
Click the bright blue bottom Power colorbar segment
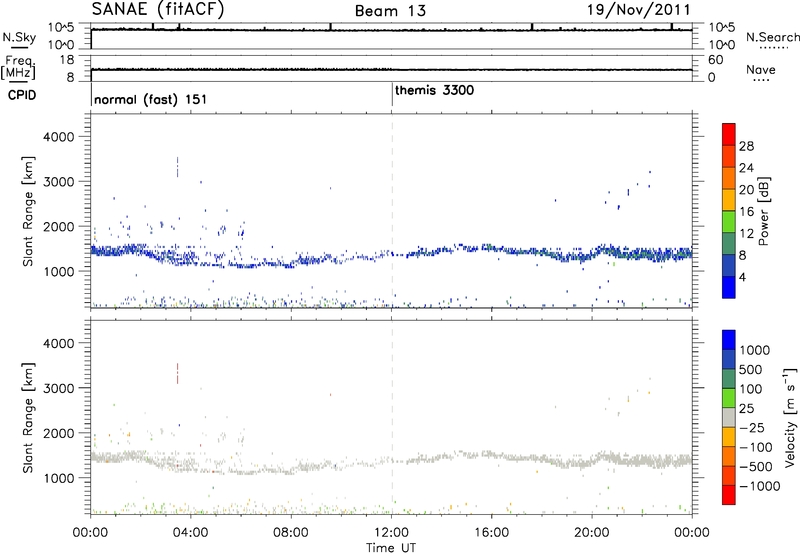729,287
